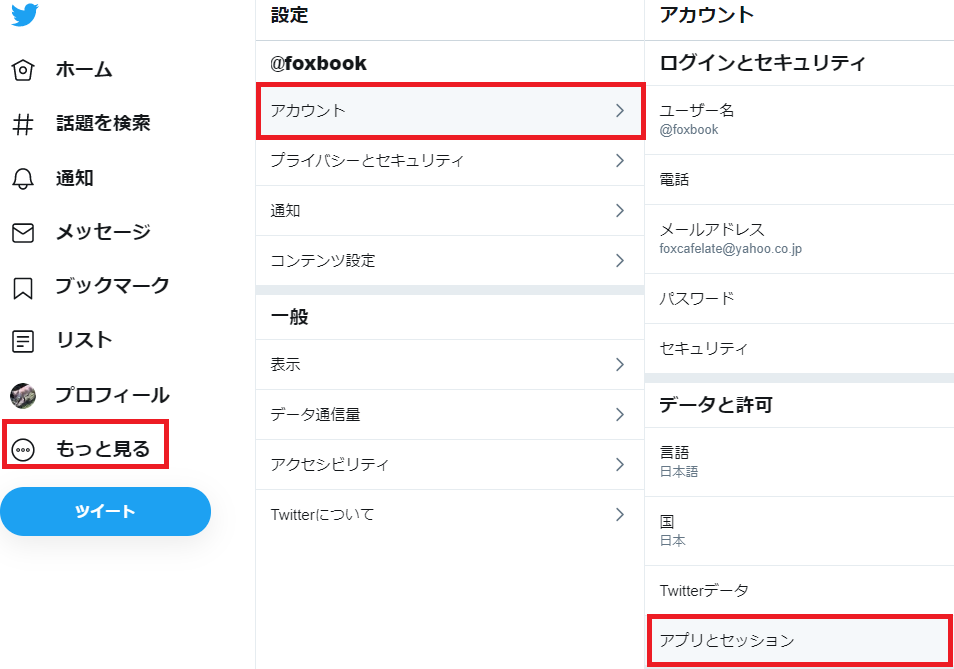Click the bell notifications icon
954x669 pixels.
[23, 178]
